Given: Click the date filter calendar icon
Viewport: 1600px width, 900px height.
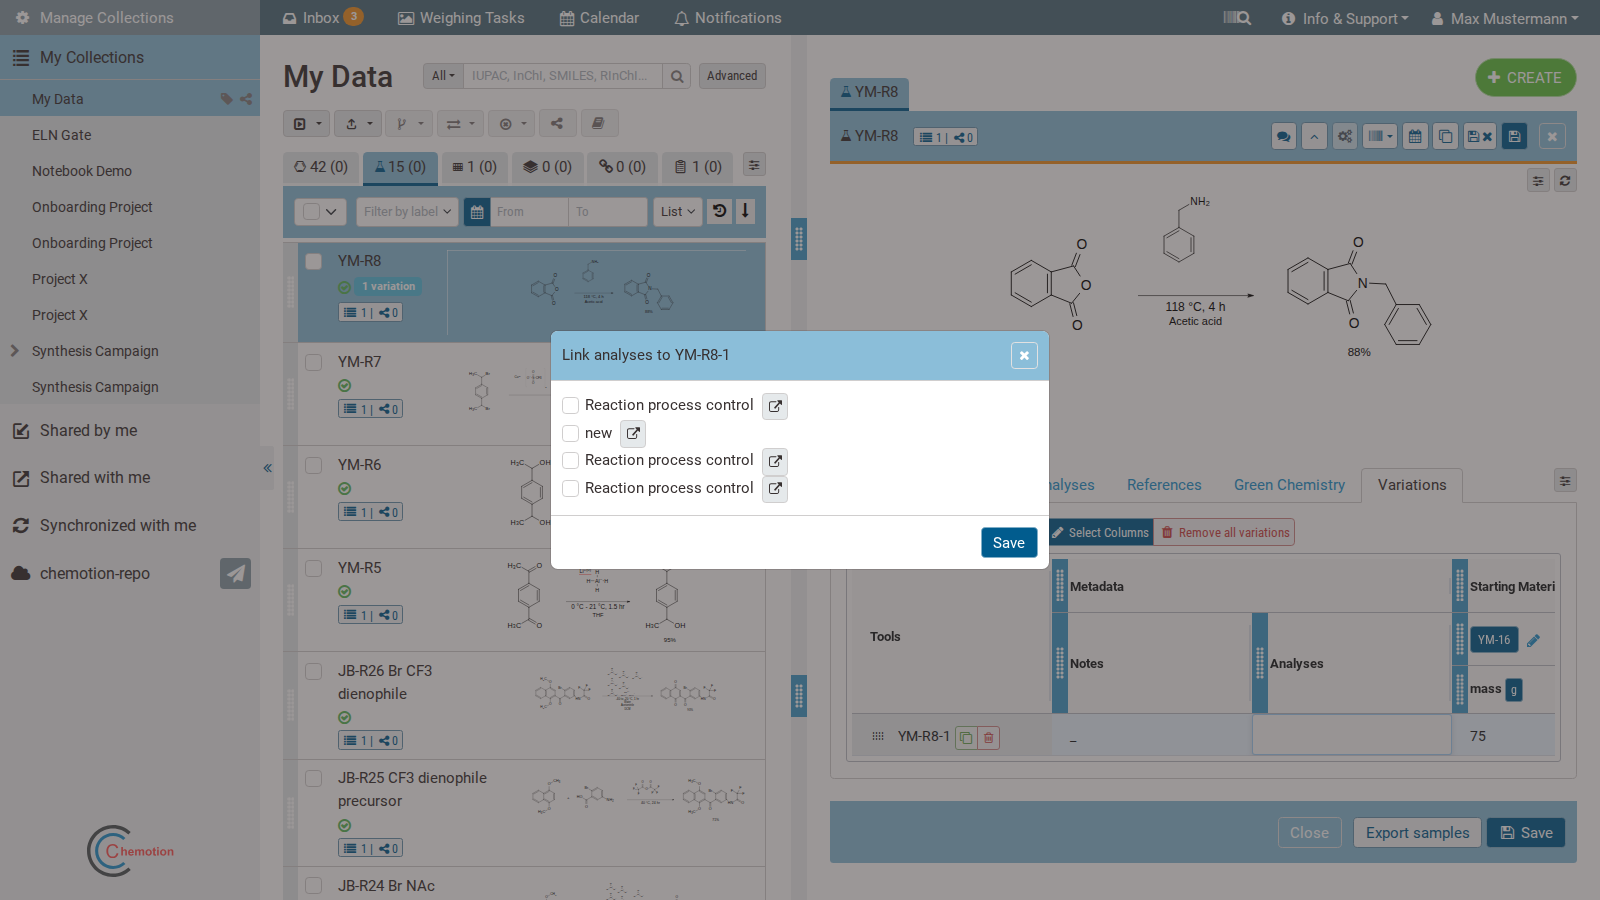Looking at the screenshot, I should (477, 211).
